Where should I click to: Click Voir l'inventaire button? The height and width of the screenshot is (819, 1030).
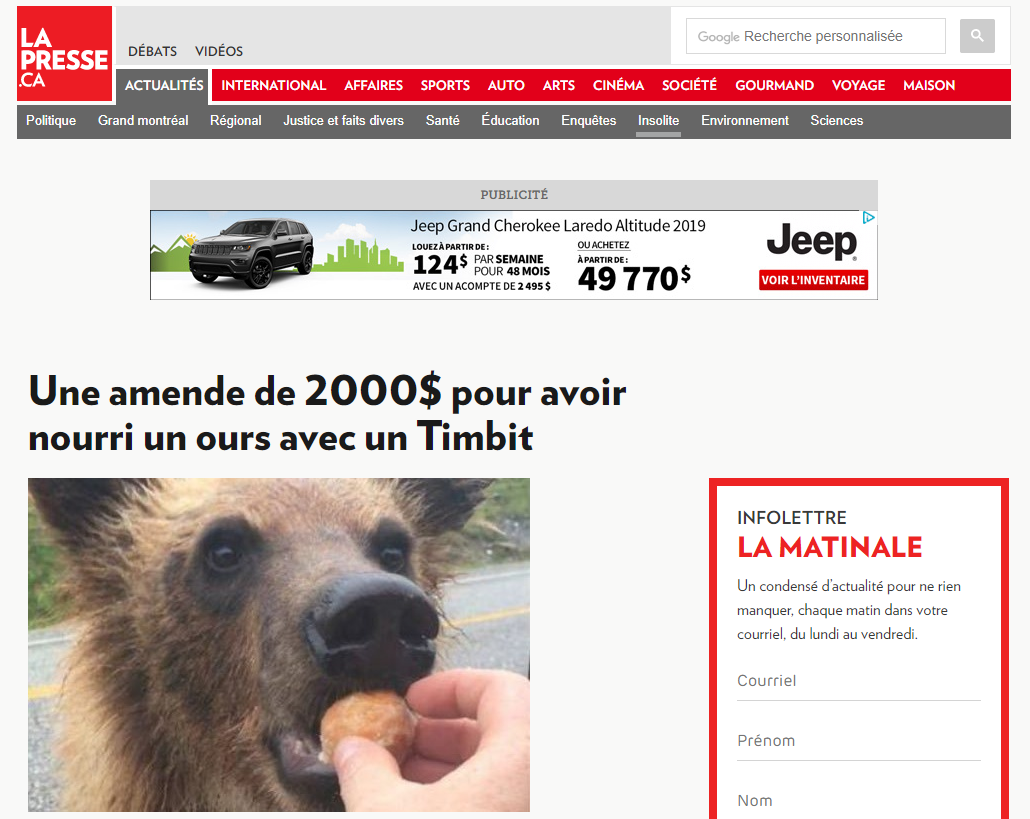(x=813, y=280)
